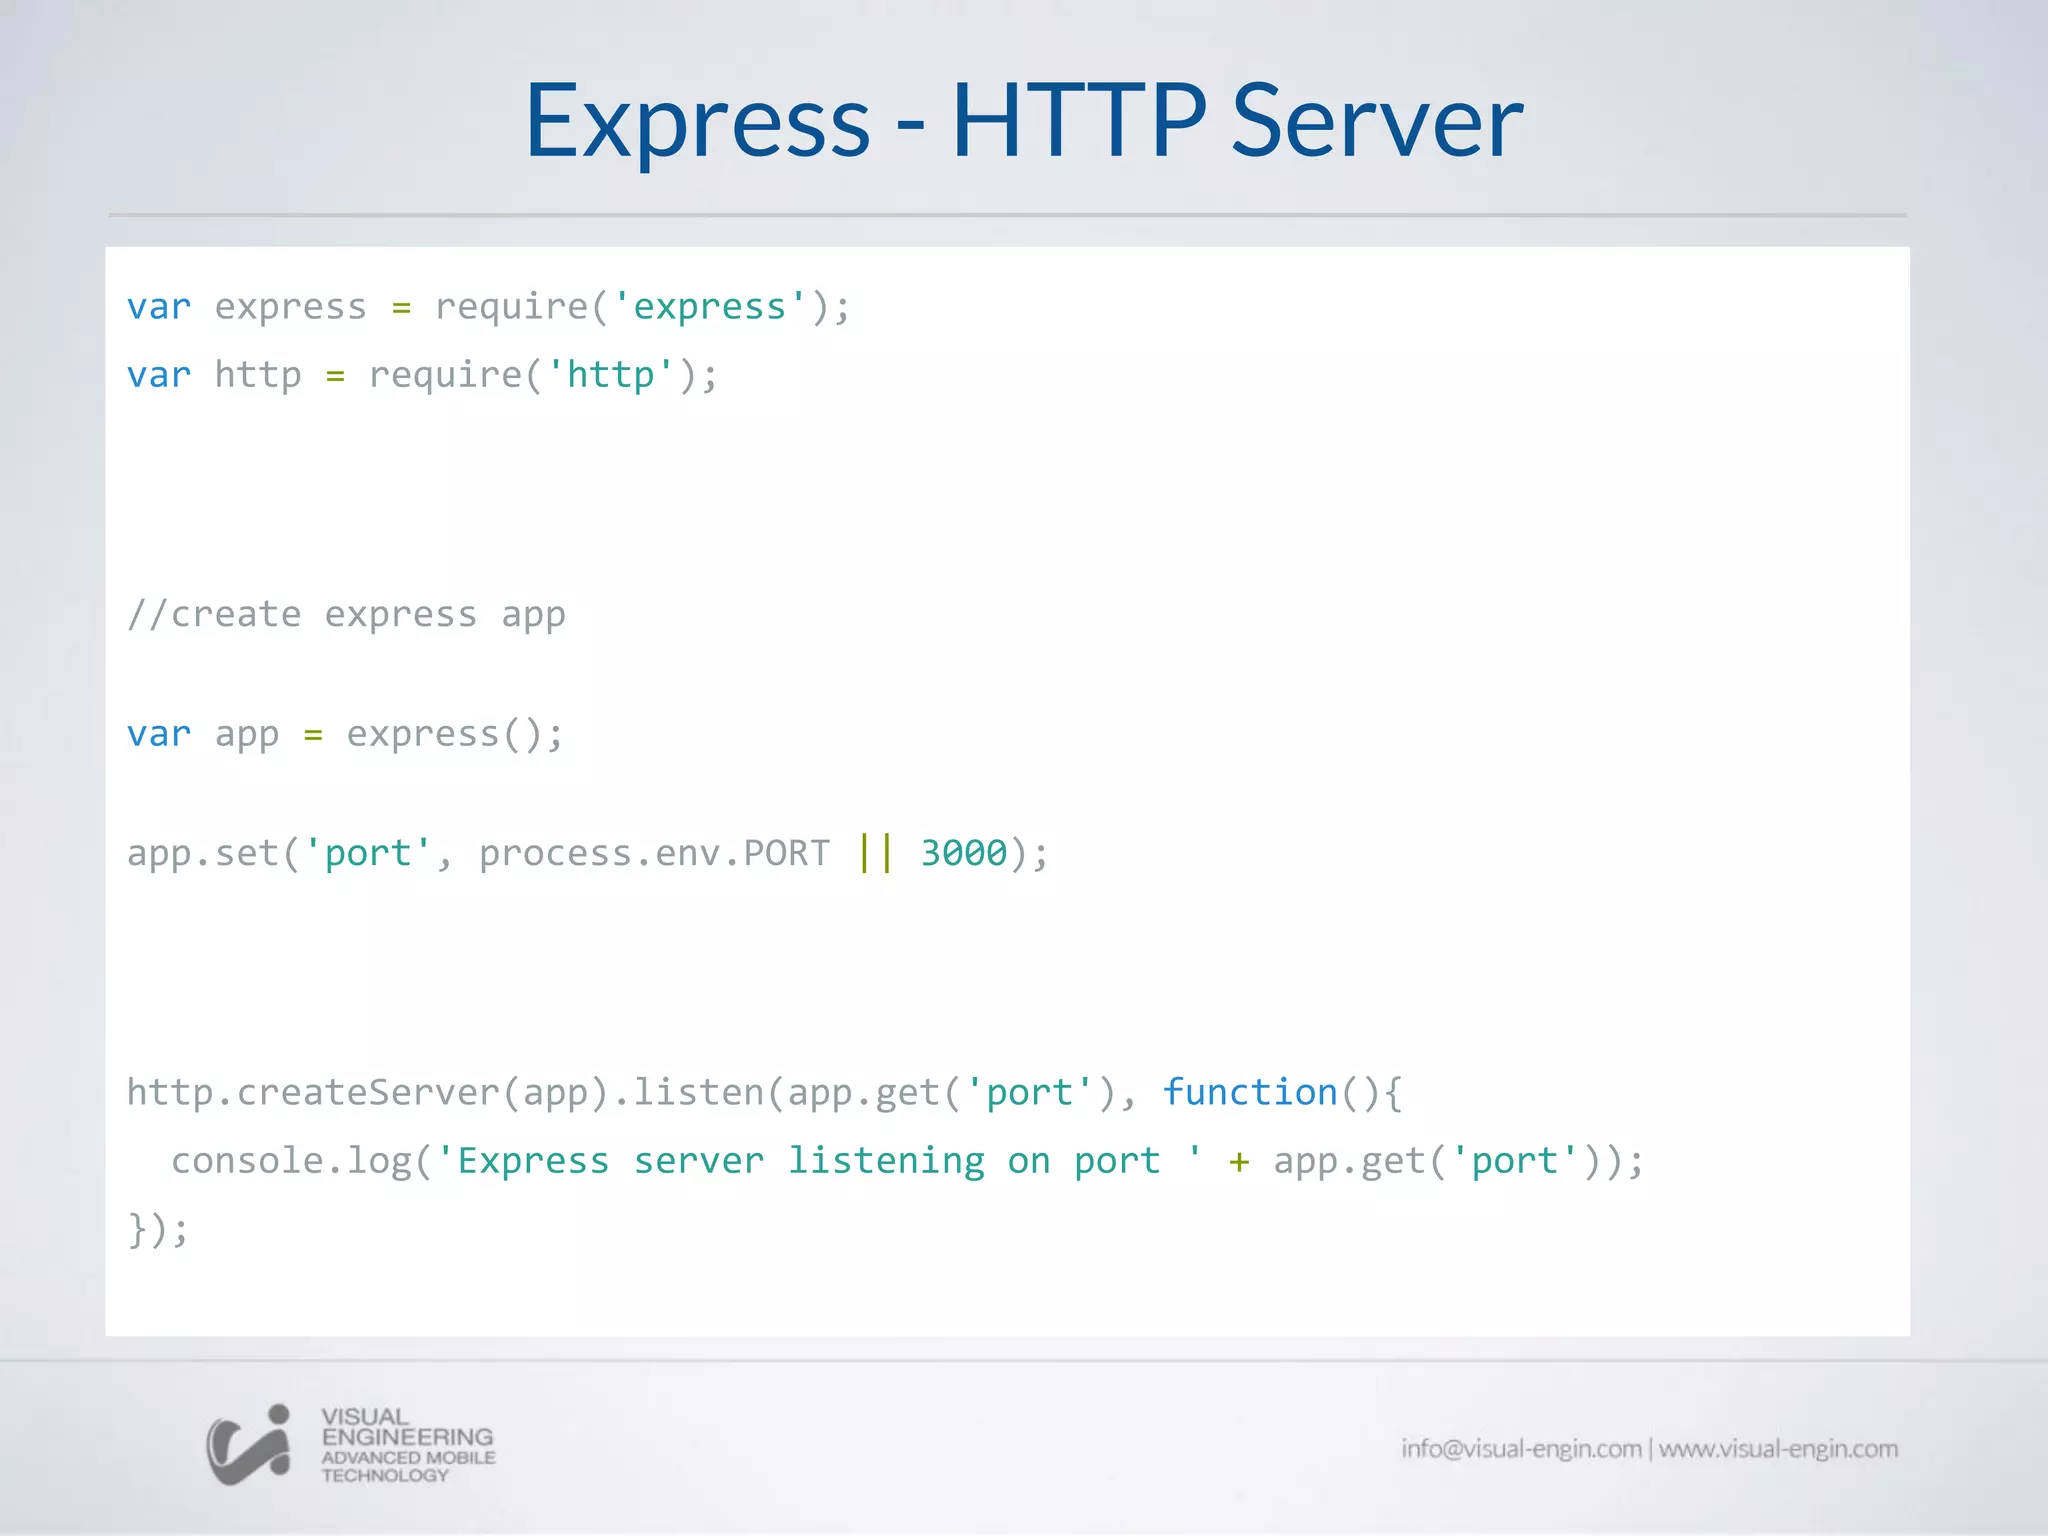Click the horizontal divider under the title
The image size is (2048, 1536).
point(1007,215)
